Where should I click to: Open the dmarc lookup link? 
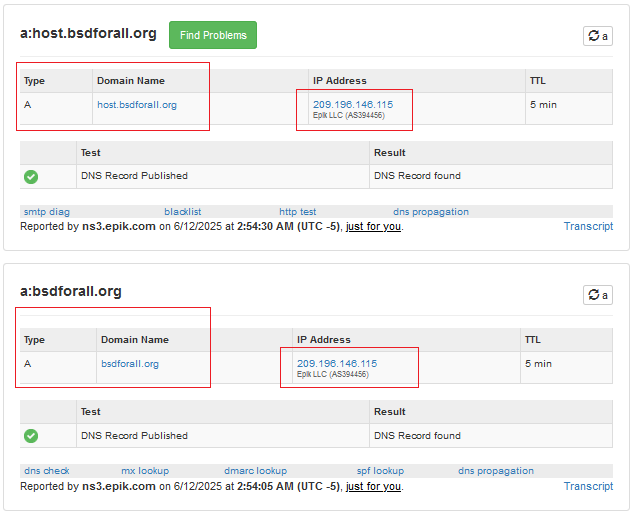pos(255,471)
